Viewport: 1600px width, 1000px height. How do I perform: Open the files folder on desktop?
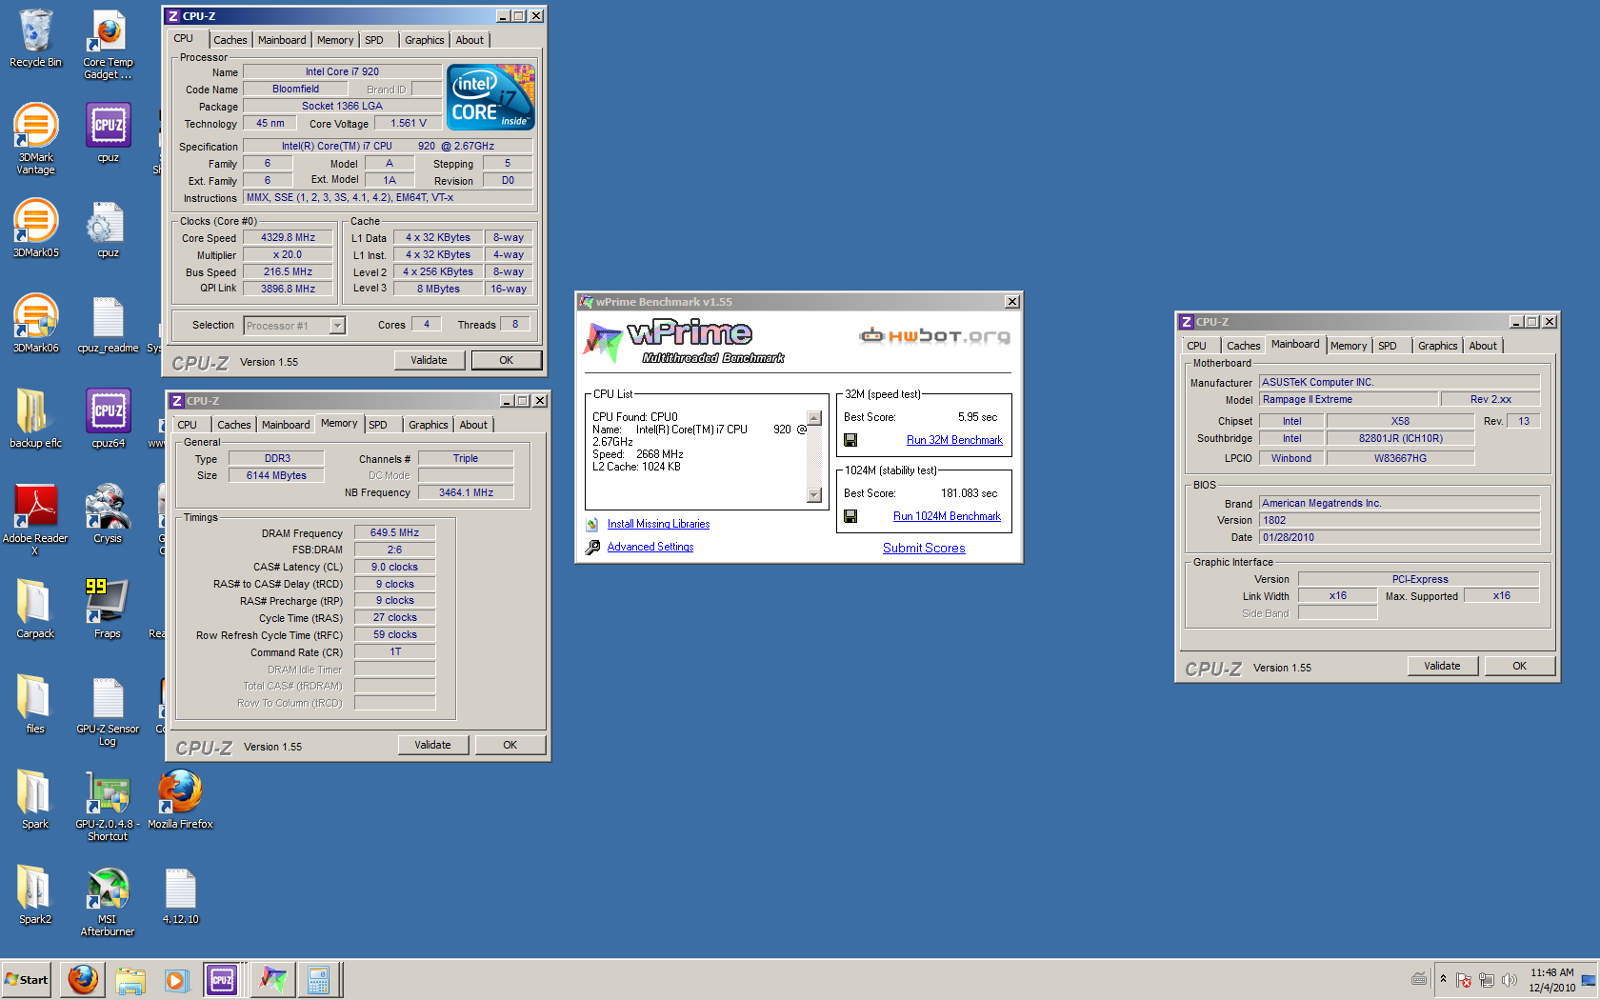(x=35, y=703)
